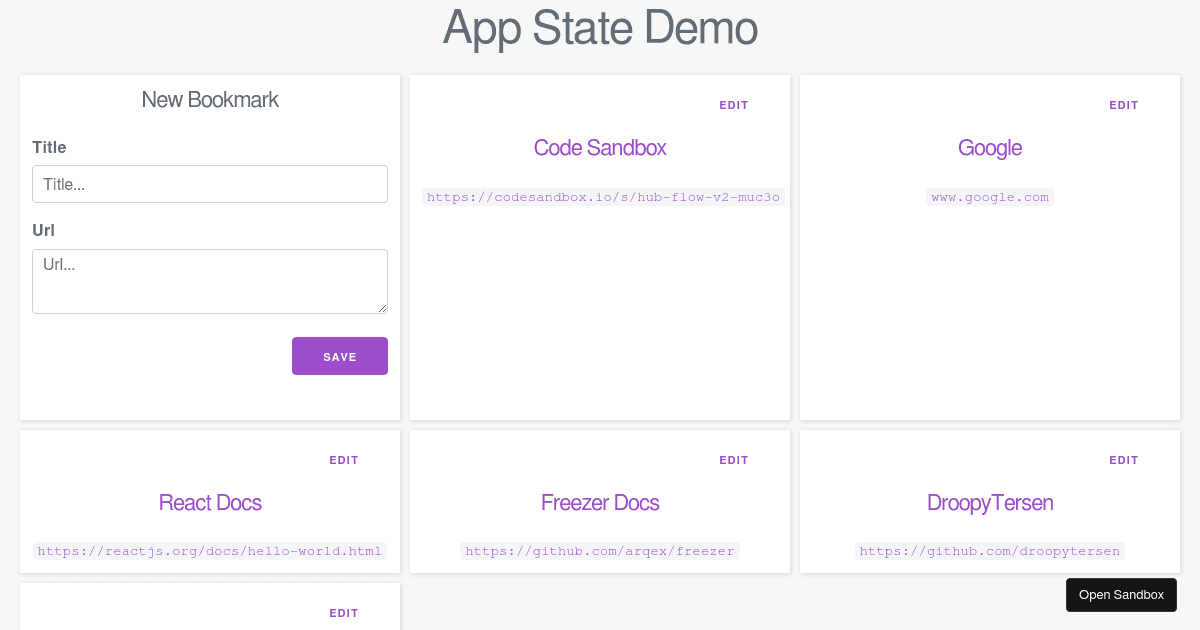Save the new bookmark
The image size is (1200, 630).
[x=340, y=356]
